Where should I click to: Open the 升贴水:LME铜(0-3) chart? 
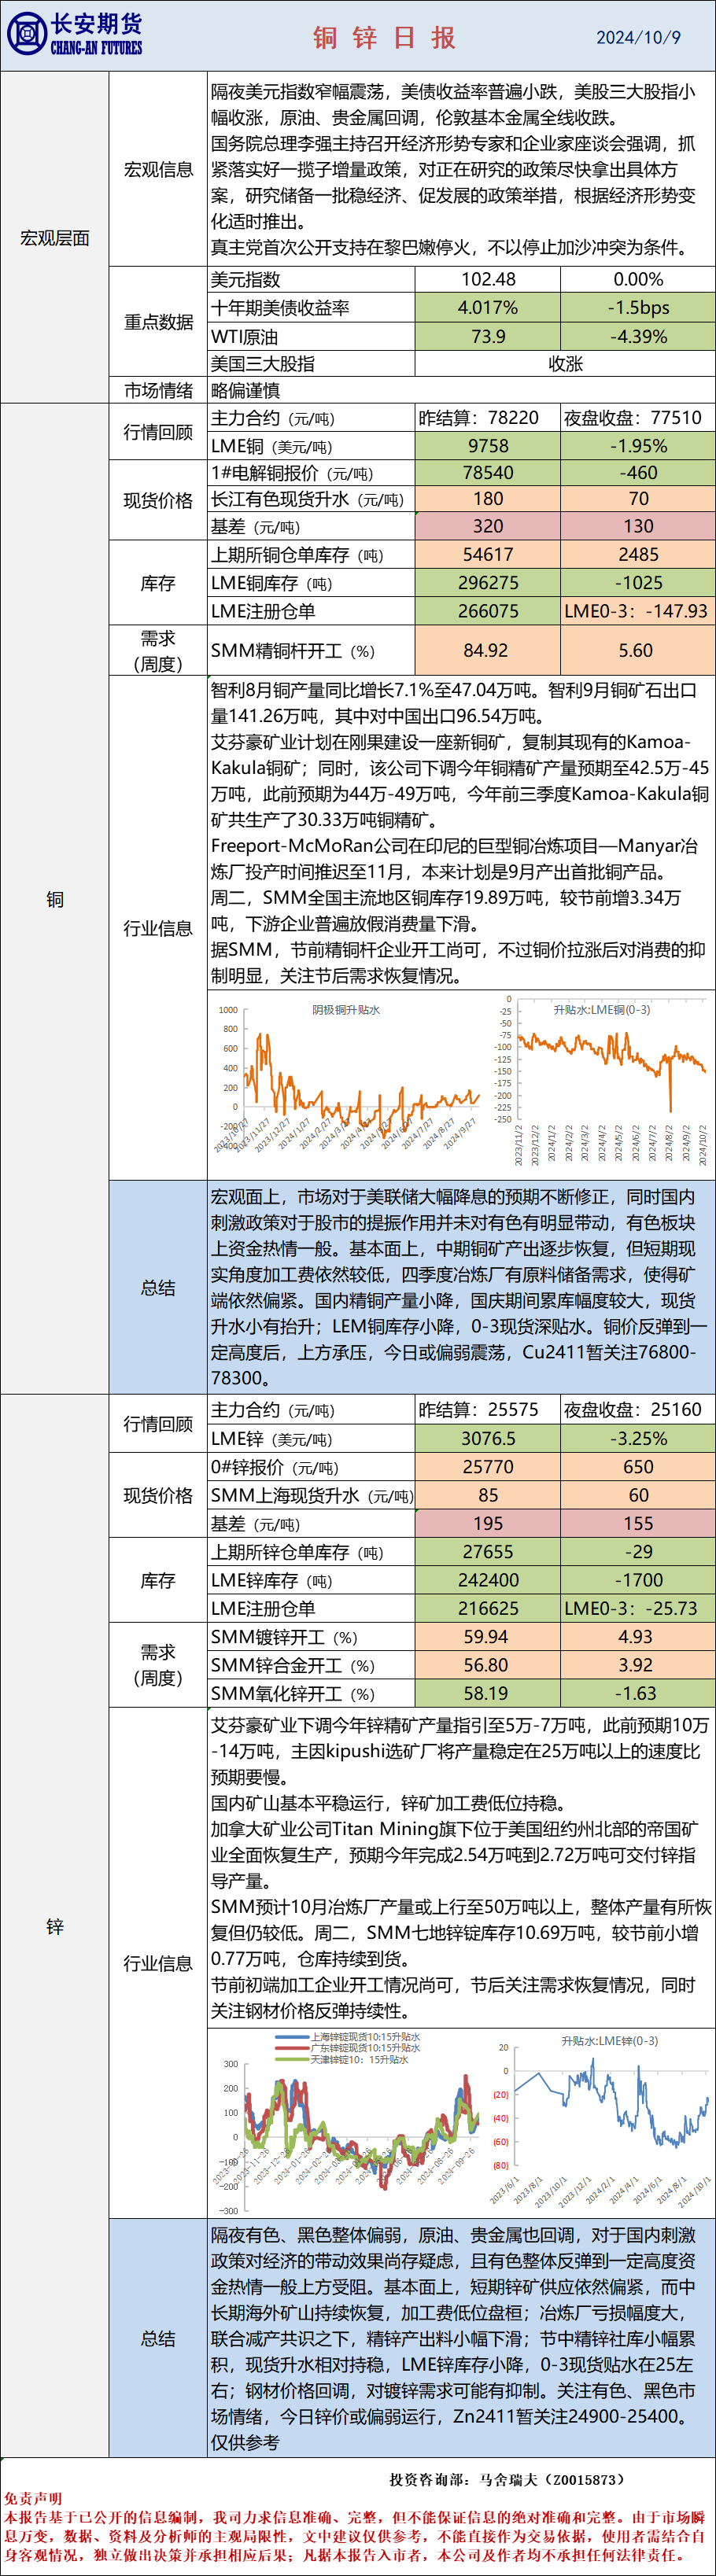point(602,1082)
